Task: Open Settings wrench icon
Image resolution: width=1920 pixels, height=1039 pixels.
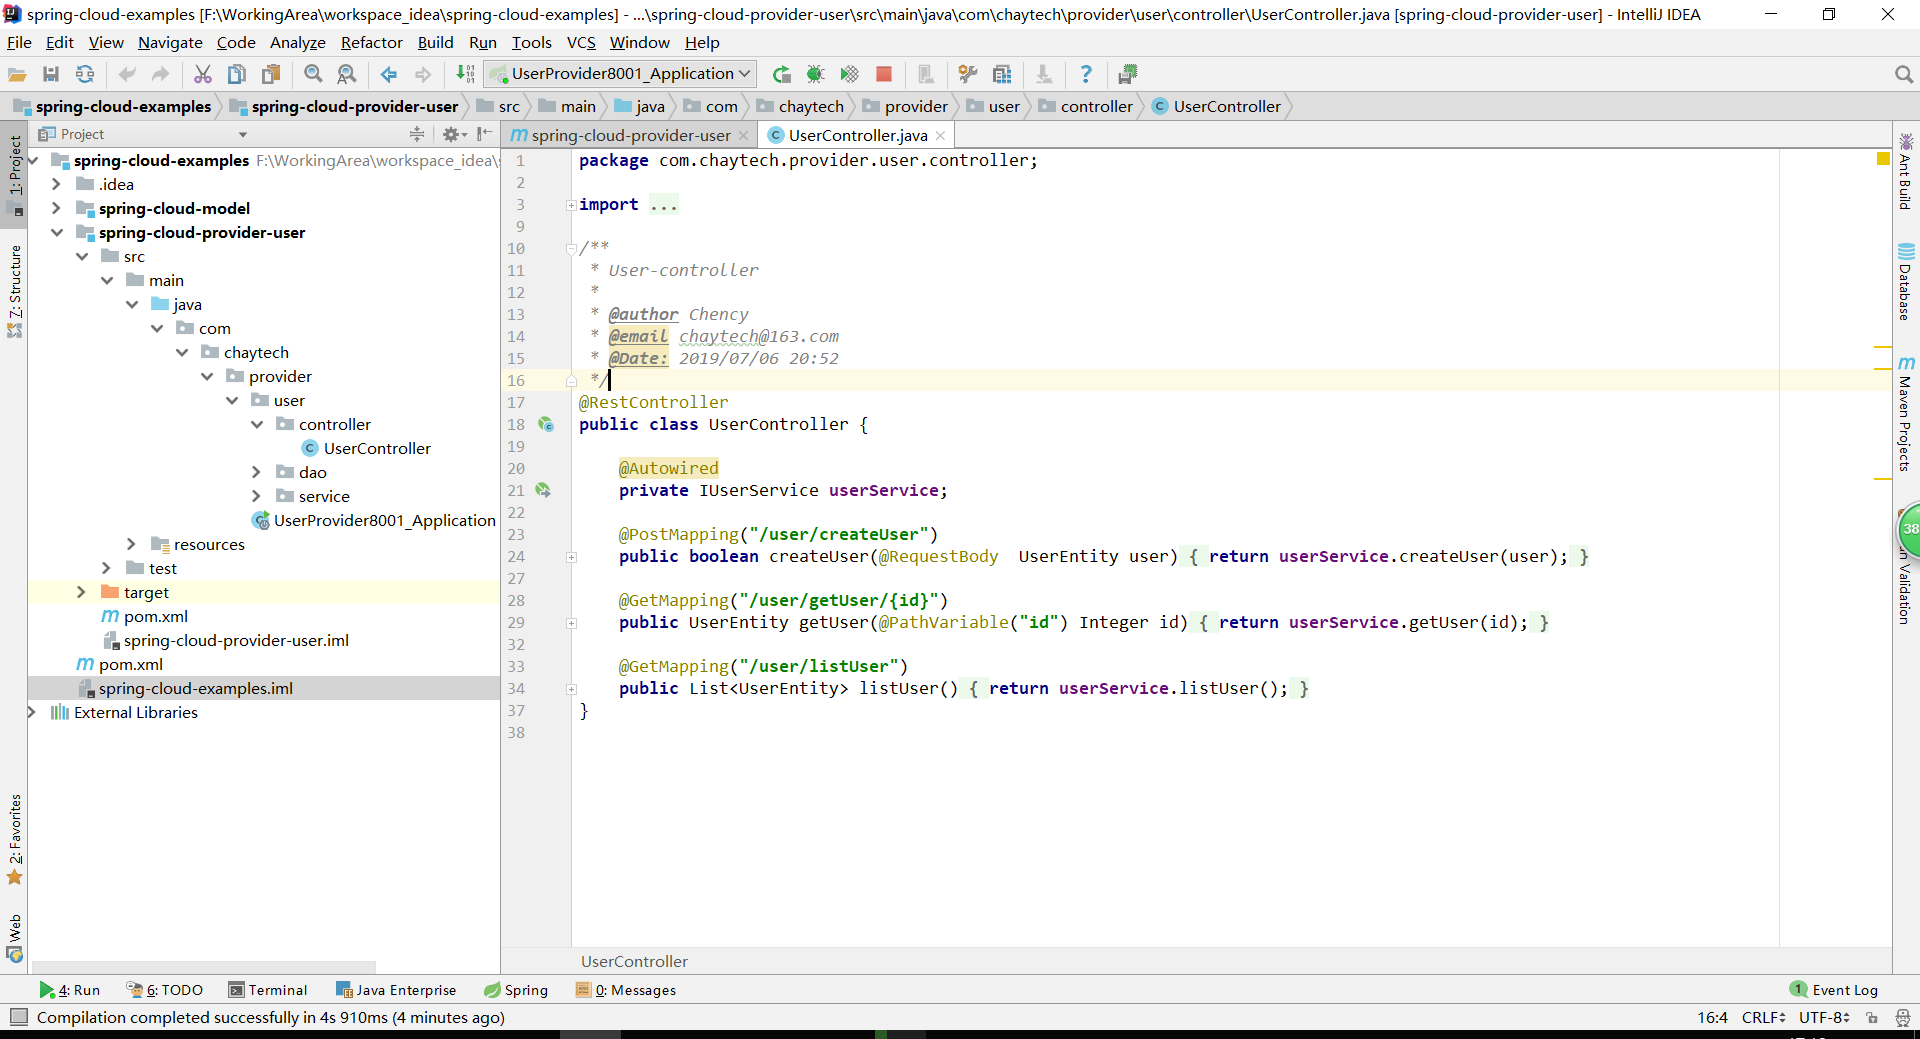Action: pyautogui.click(x=967, y=74)
